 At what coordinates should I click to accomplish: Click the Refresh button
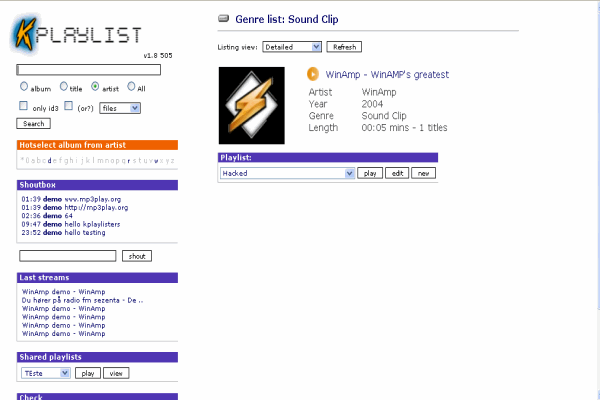point(343,47)
